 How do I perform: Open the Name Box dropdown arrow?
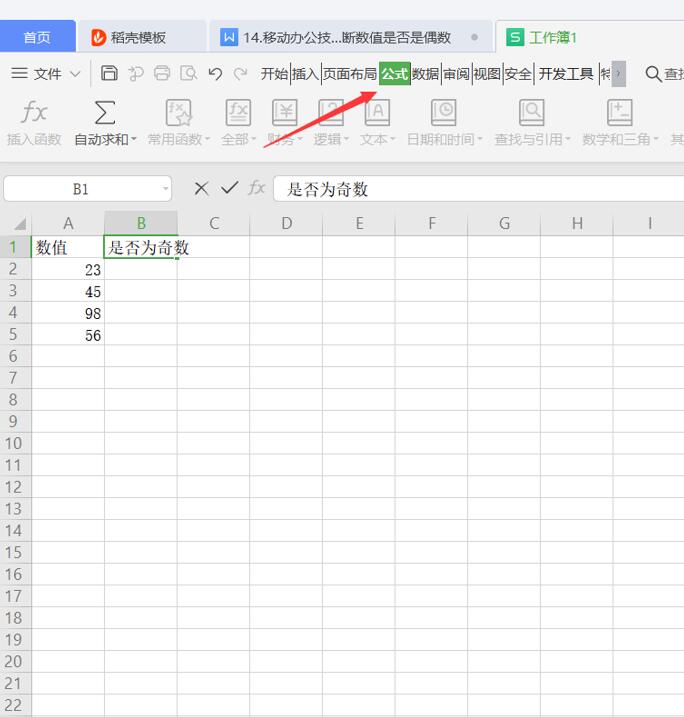coord(166,188)
